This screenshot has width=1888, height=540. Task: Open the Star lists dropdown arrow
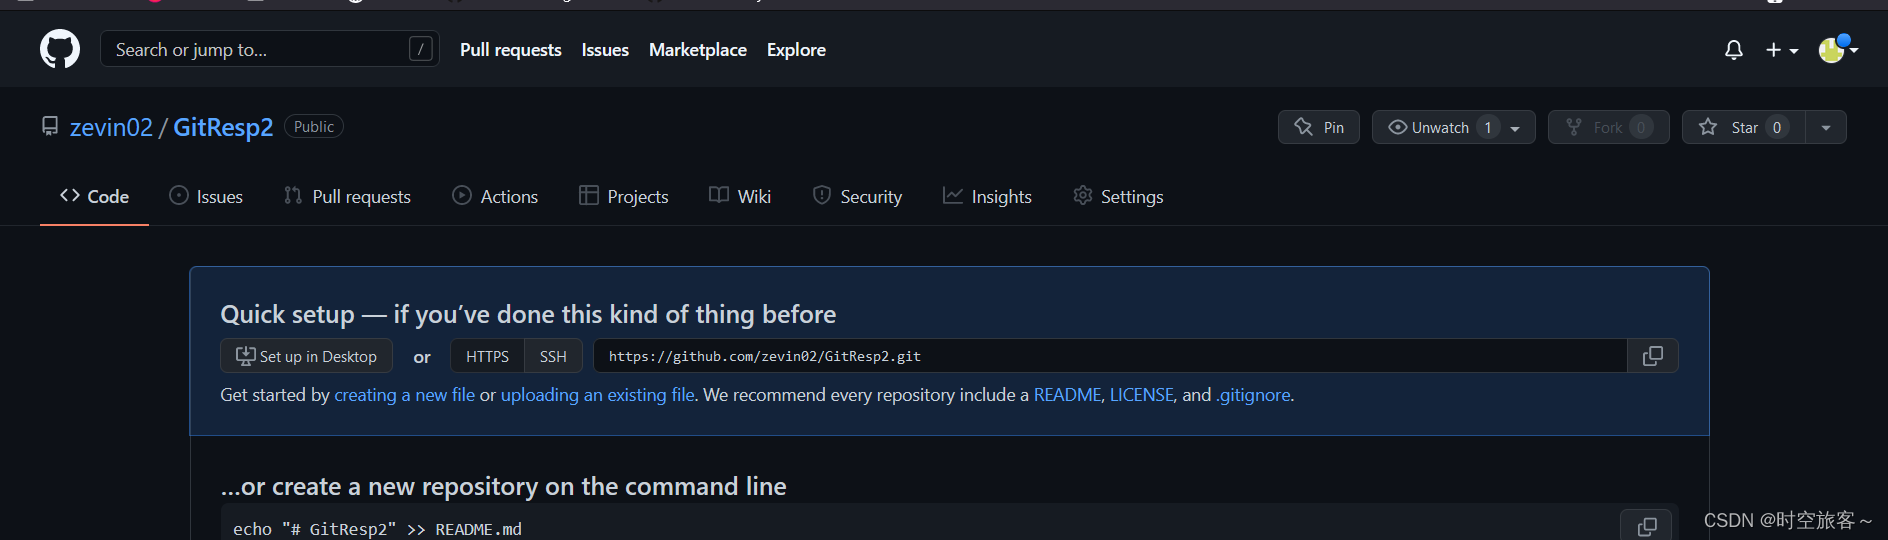click(x=1826, y=127)
